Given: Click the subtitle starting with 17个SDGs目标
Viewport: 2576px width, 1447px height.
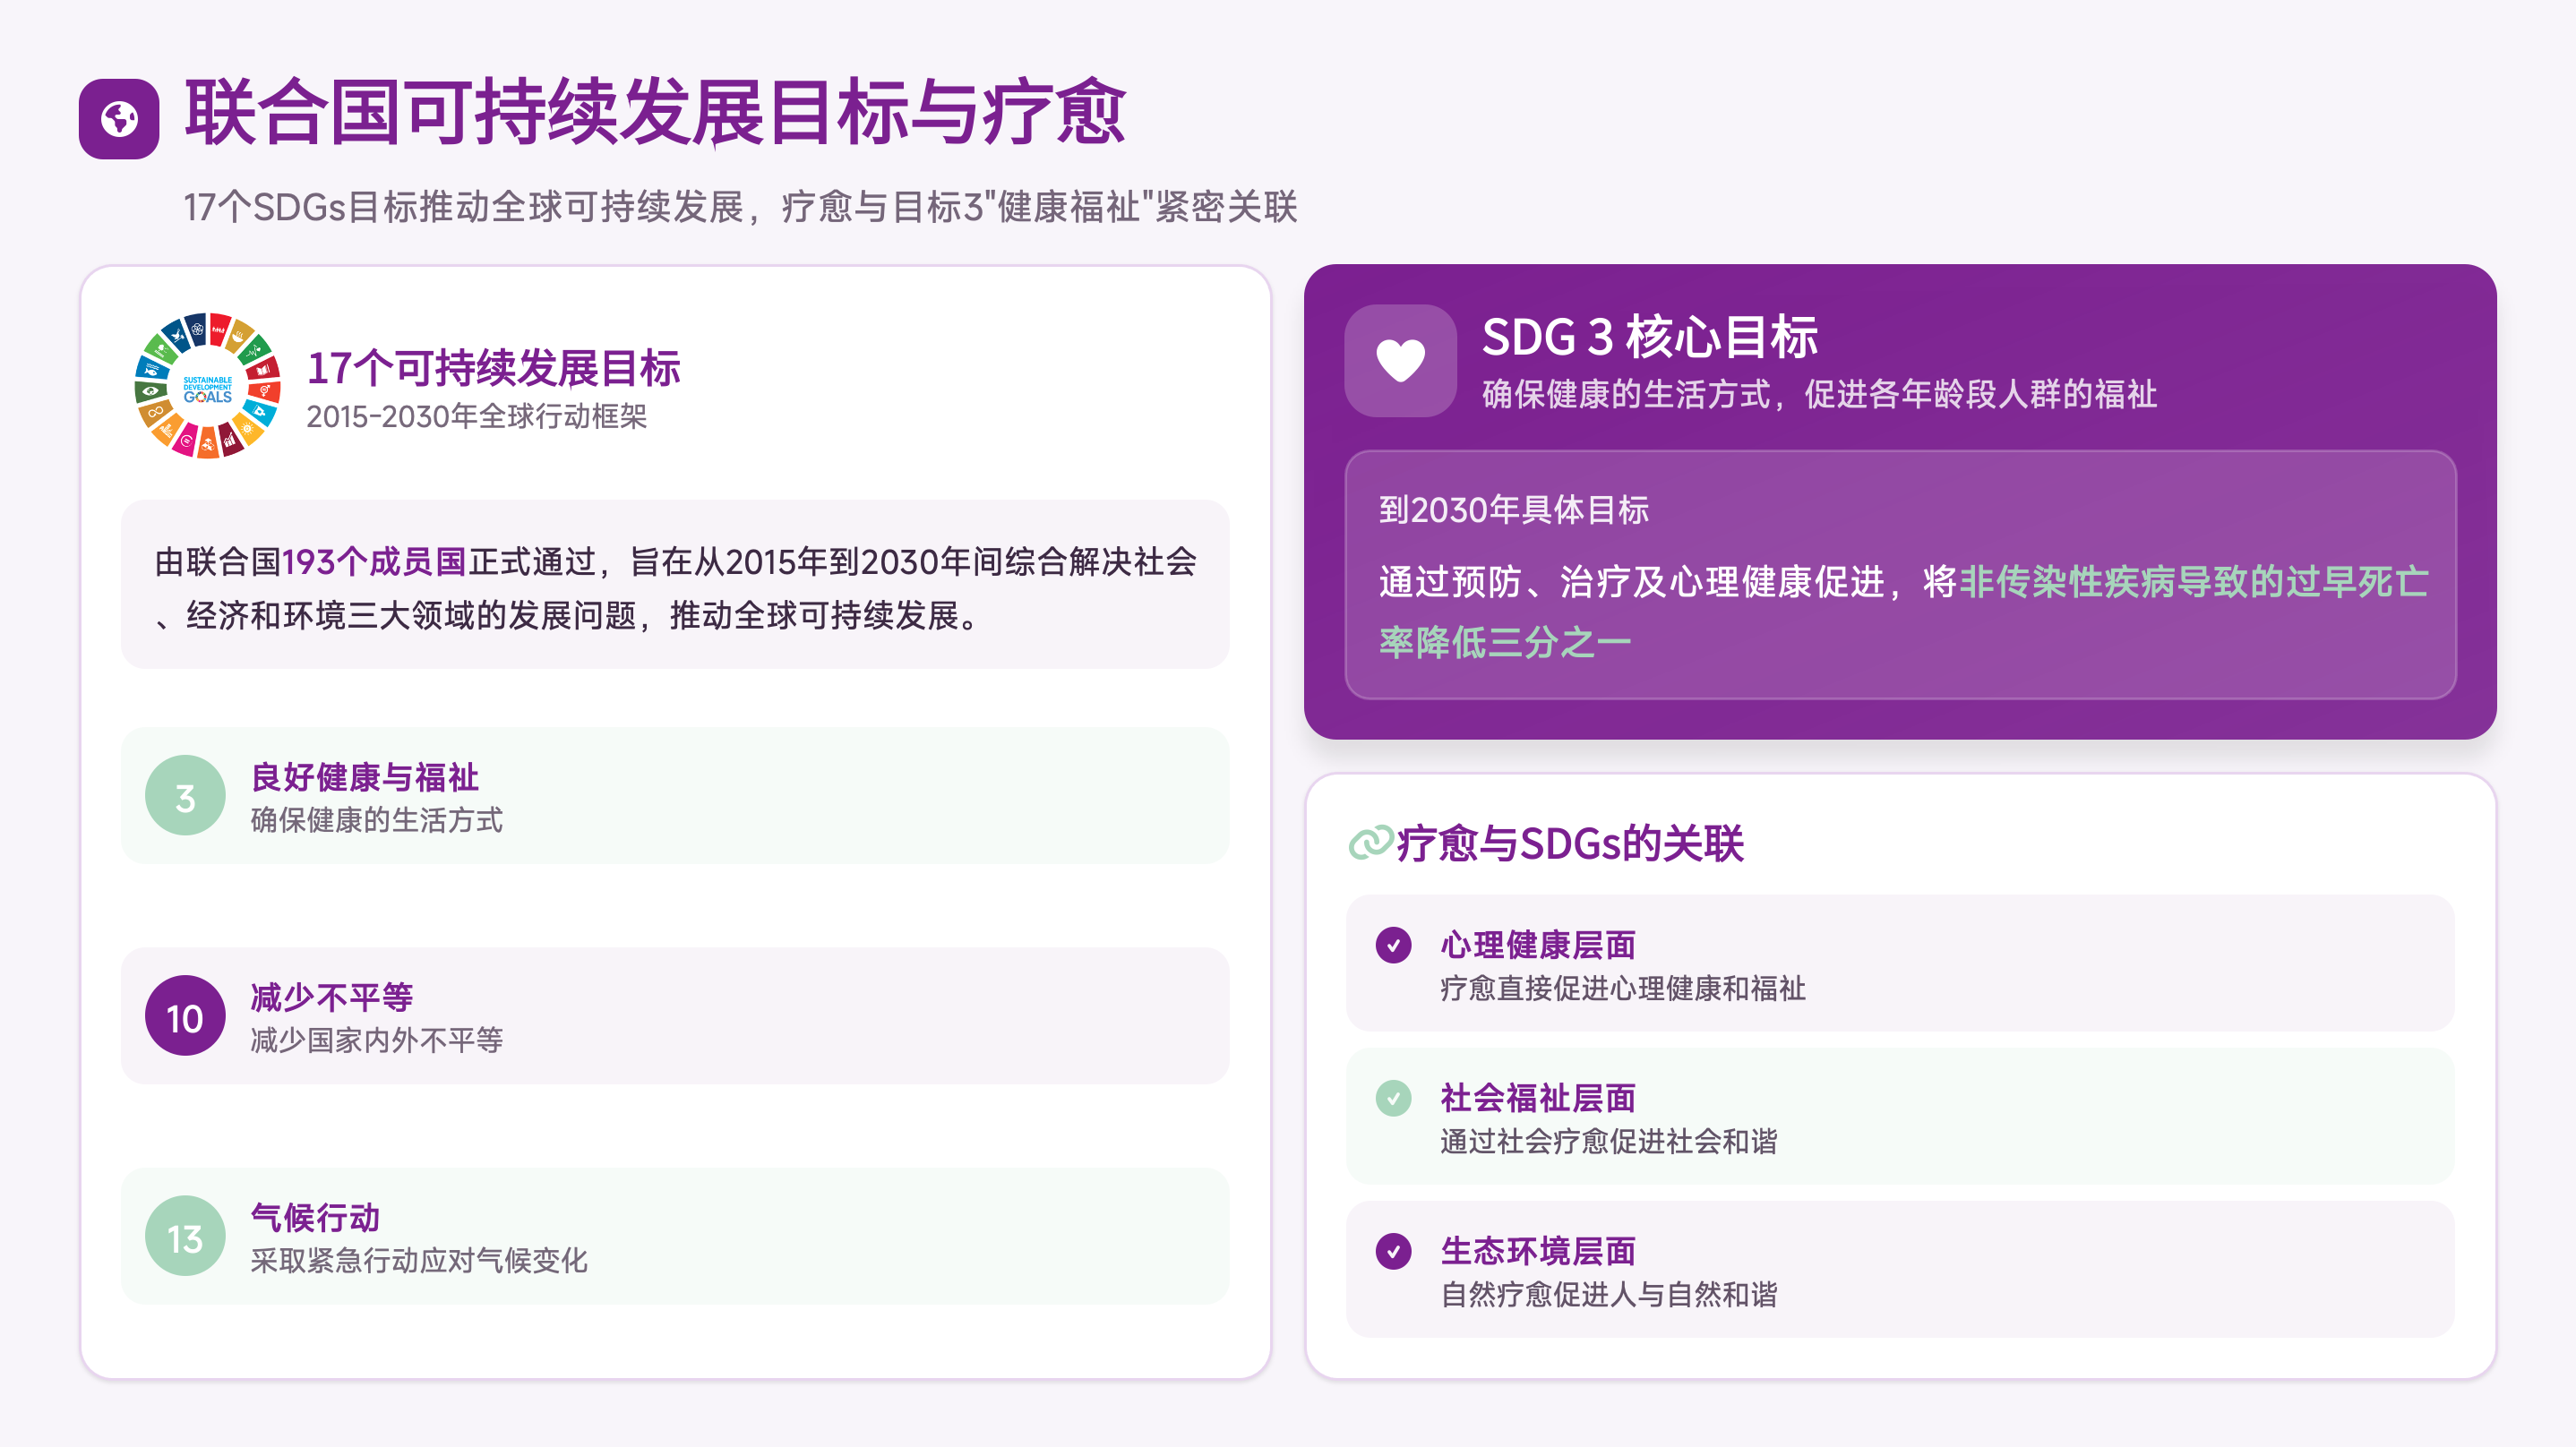Looking at the screenshot, I should pyautogui.click(x=740, y=207).
